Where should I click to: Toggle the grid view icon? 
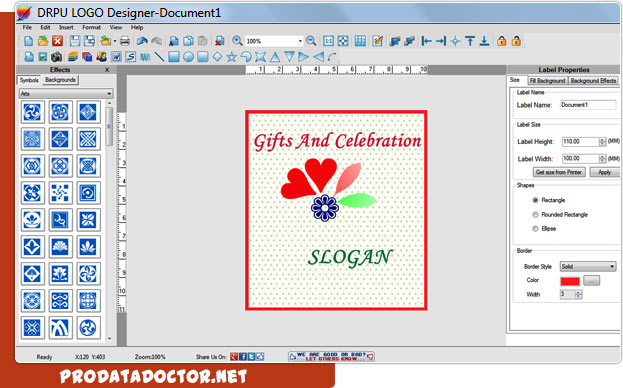[x=360, y=41]
